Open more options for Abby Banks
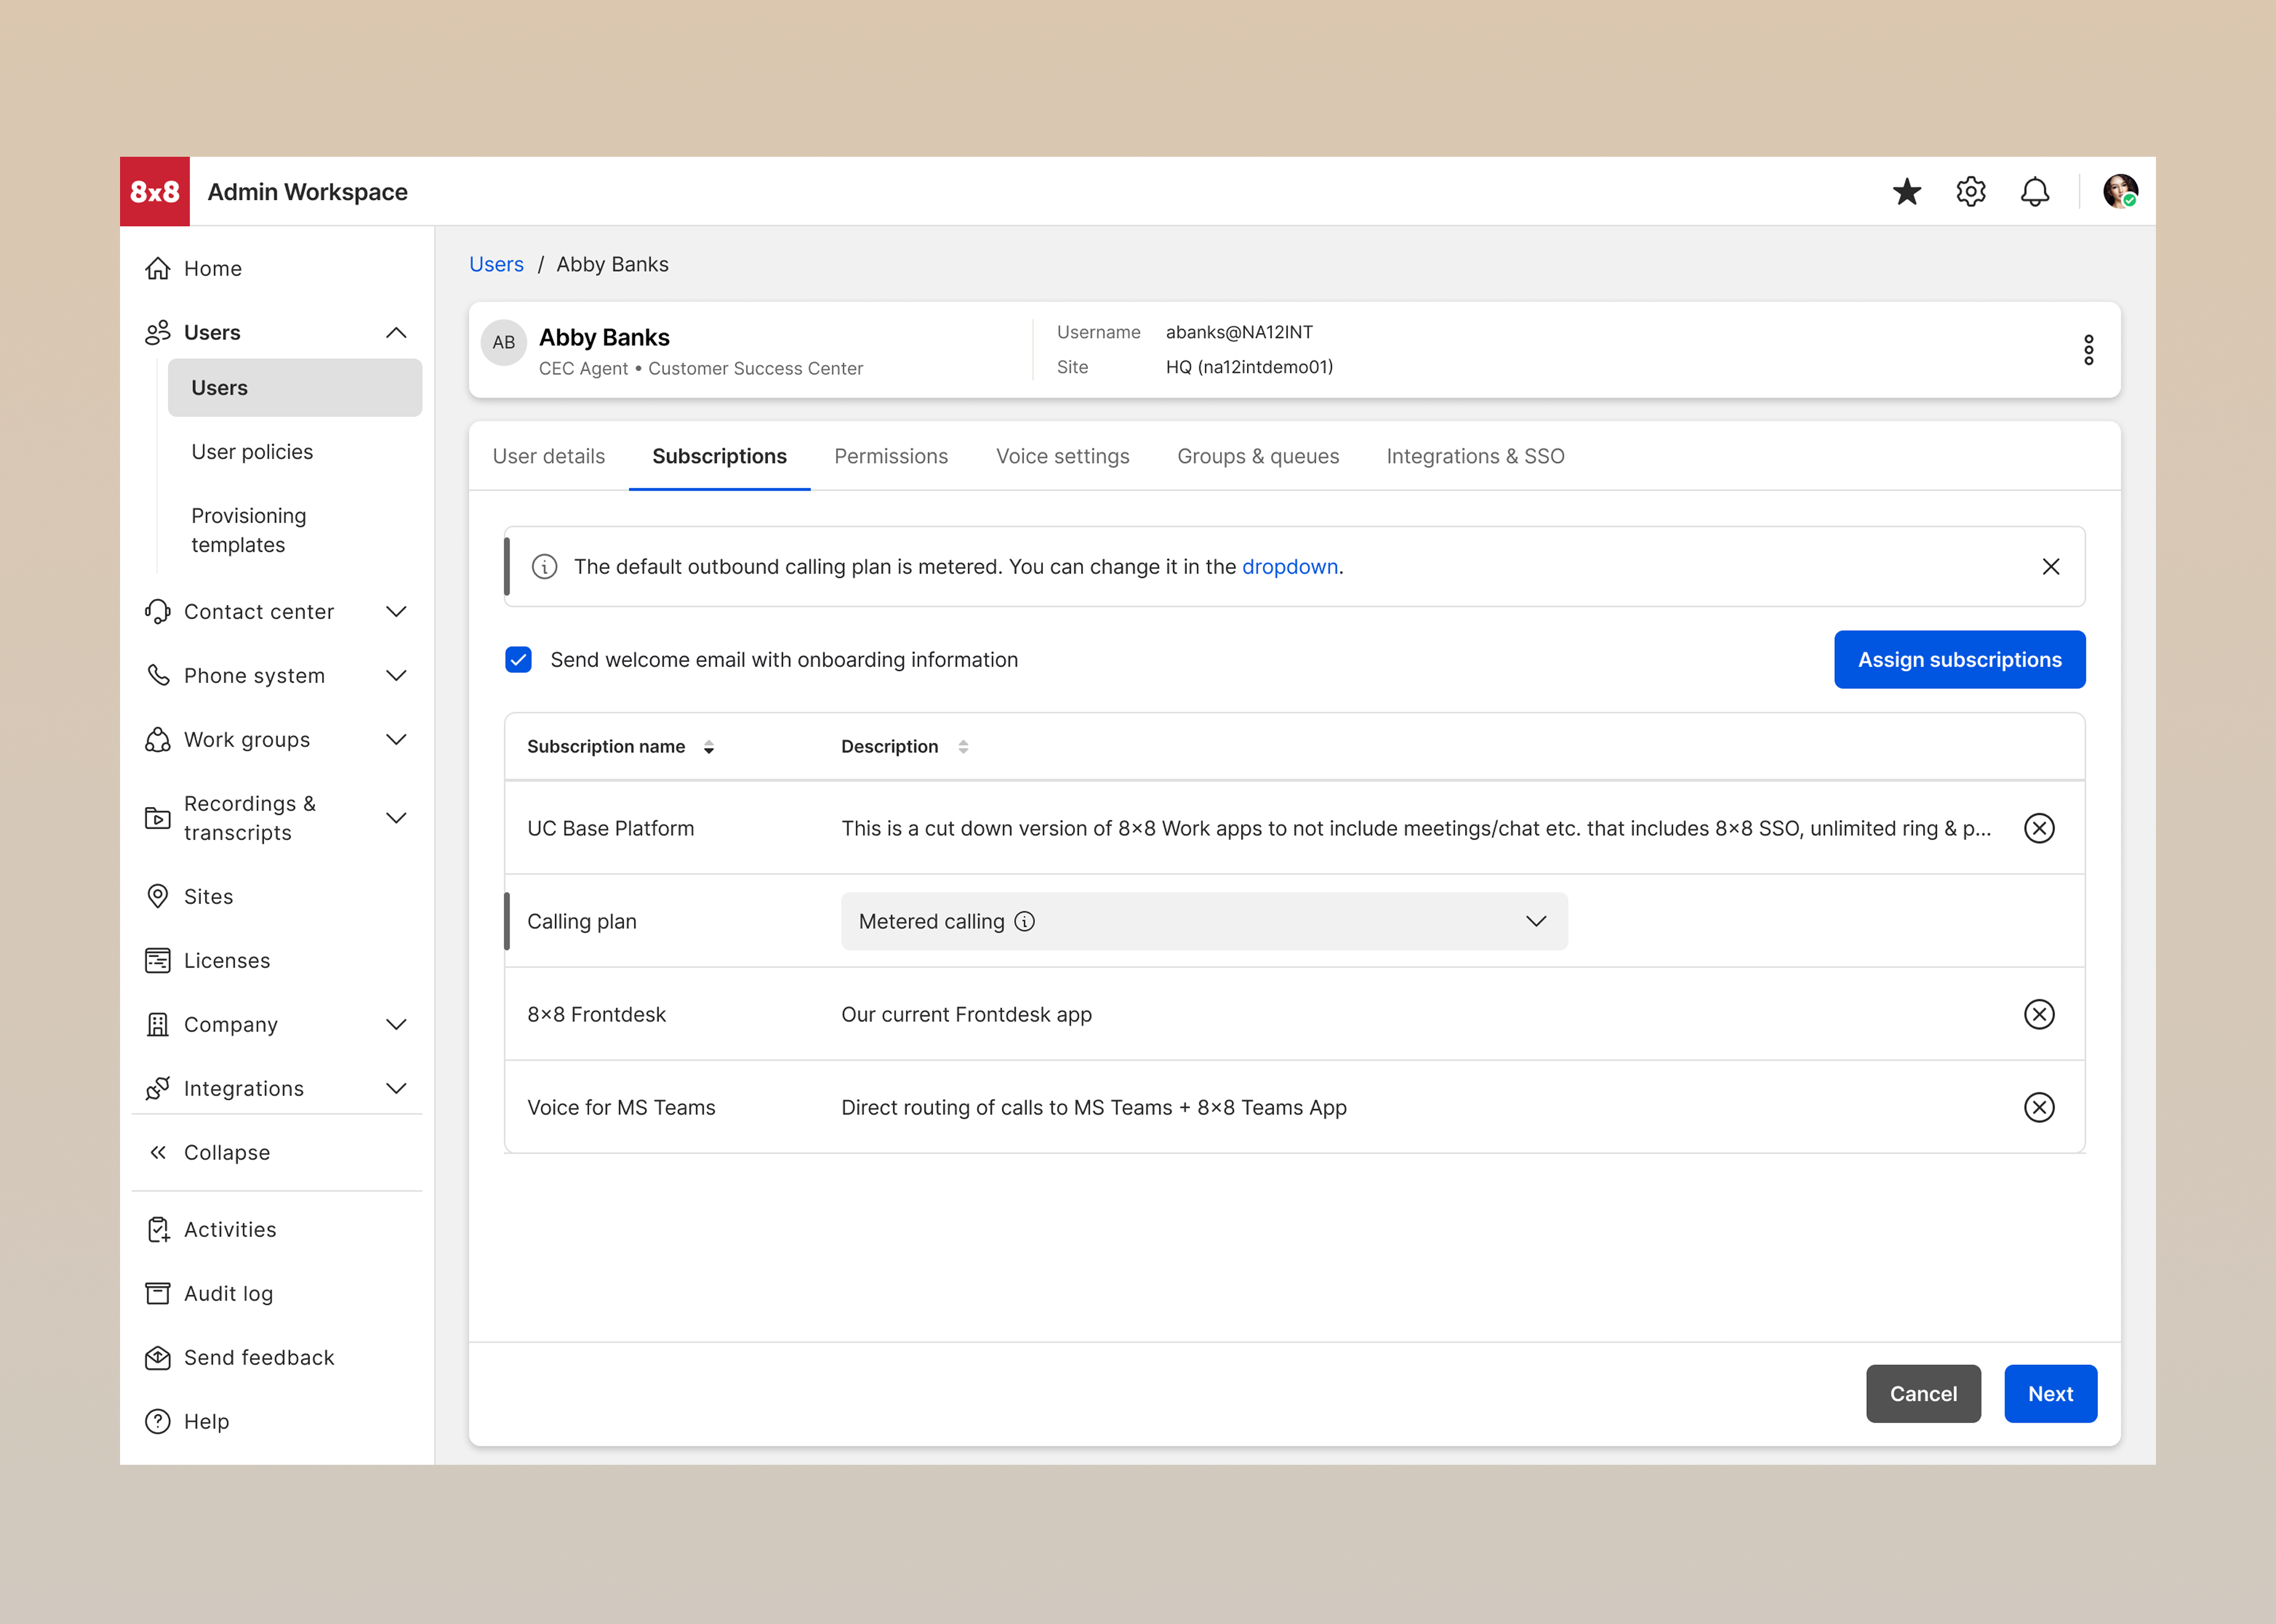Image resolution: width=2276 pixels, height=1624 pixels. (x=2088, y=350)
